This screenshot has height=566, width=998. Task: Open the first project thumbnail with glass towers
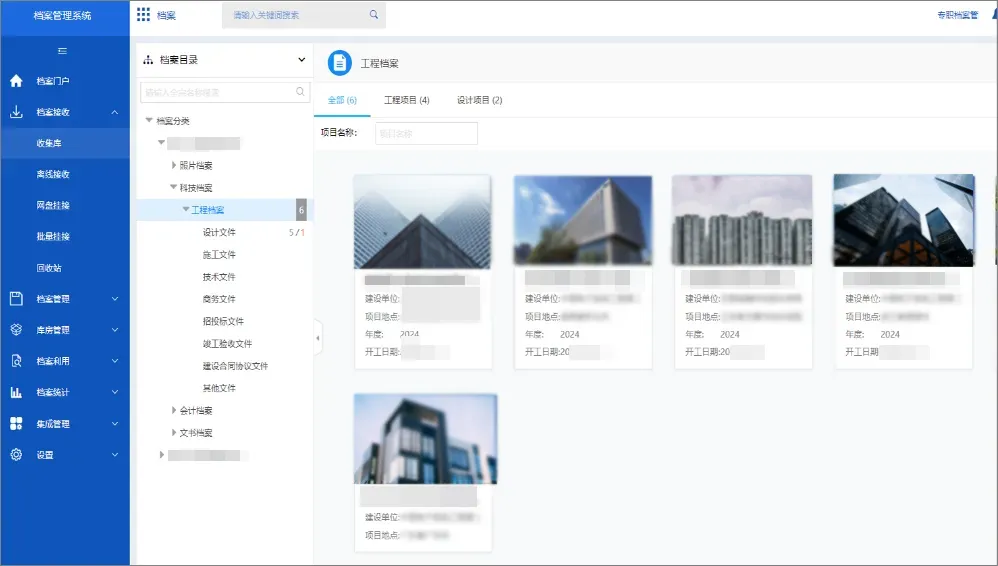pyautogui.click(x=423, y=222)
